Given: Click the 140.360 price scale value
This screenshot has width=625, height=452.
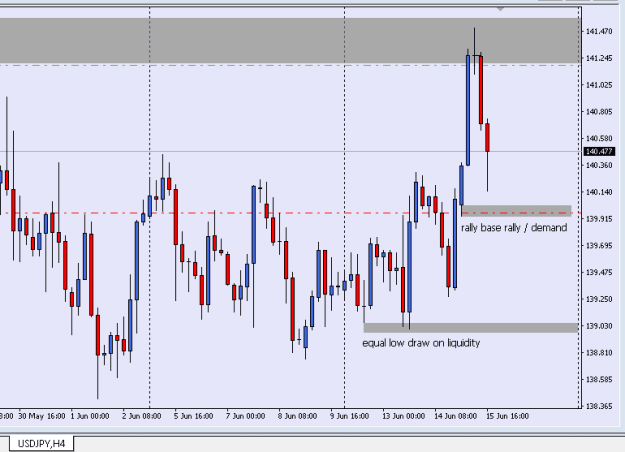Looking at the screenshot, I should pyautogui.click(x=599, y=165).
